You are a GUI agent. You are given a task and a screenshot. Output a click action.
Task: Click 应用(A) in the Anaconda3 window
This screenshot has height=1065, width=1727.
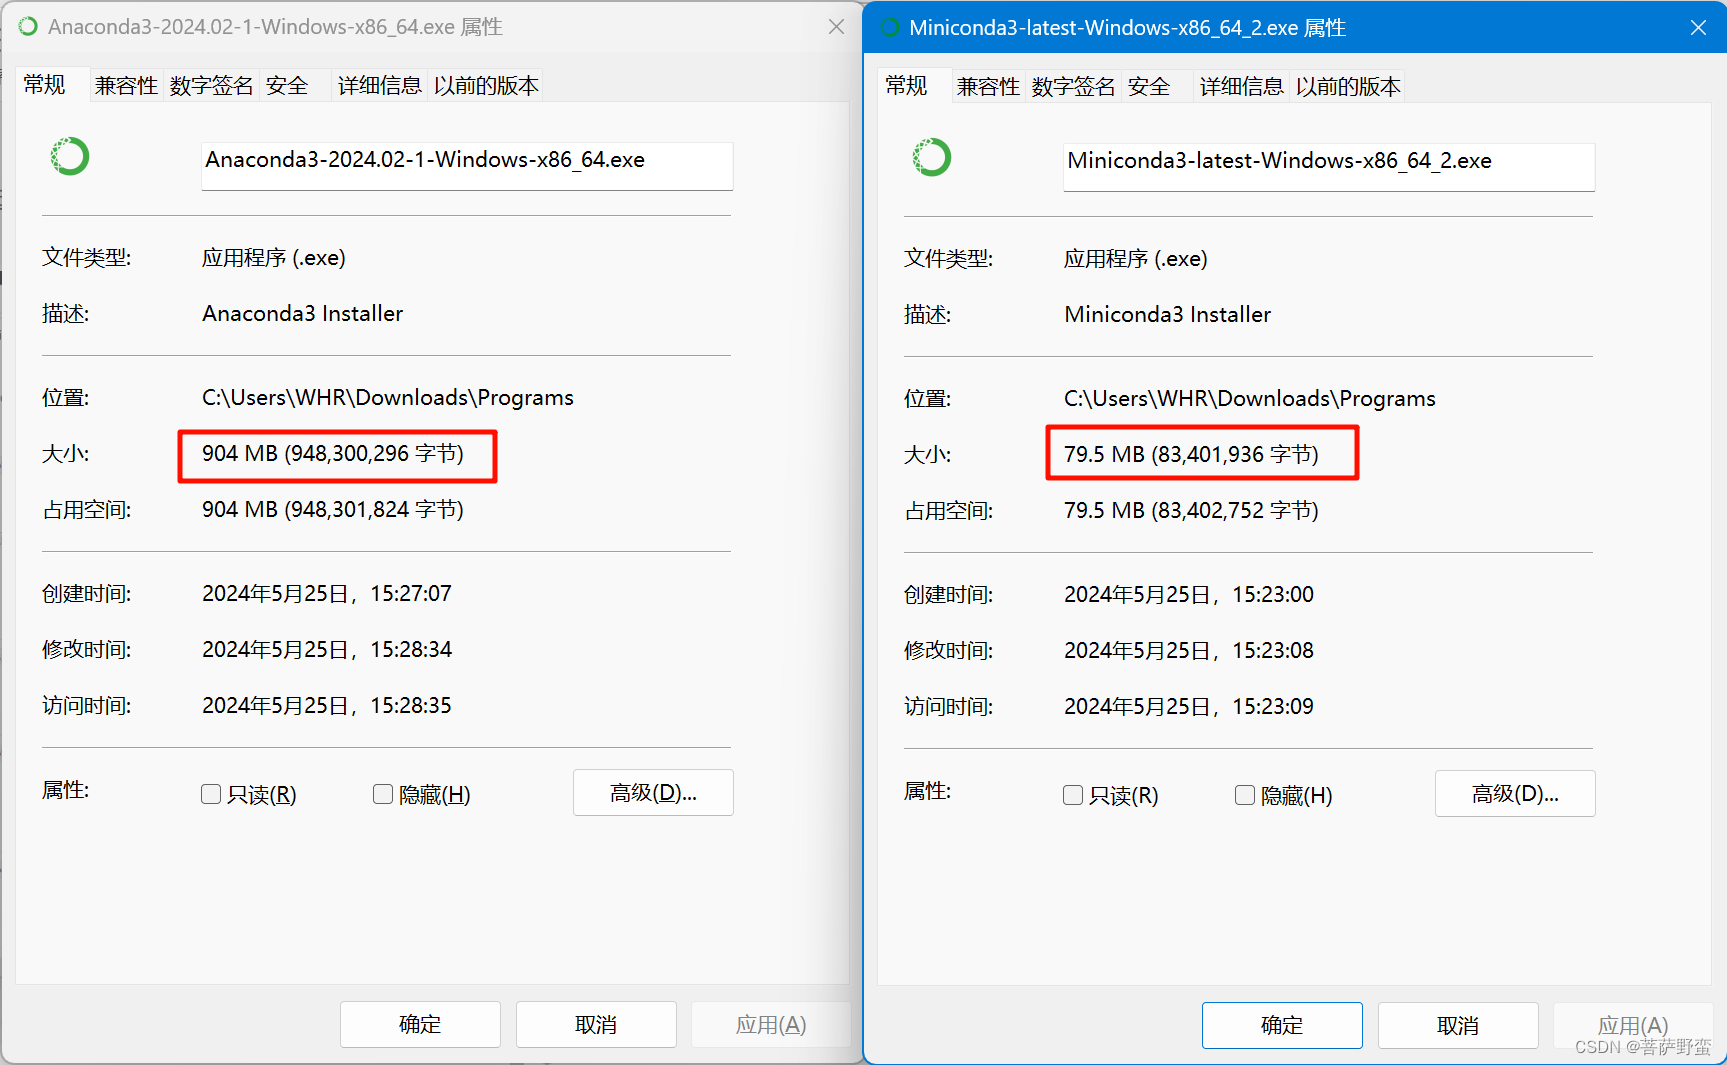tap(771, 1024)
